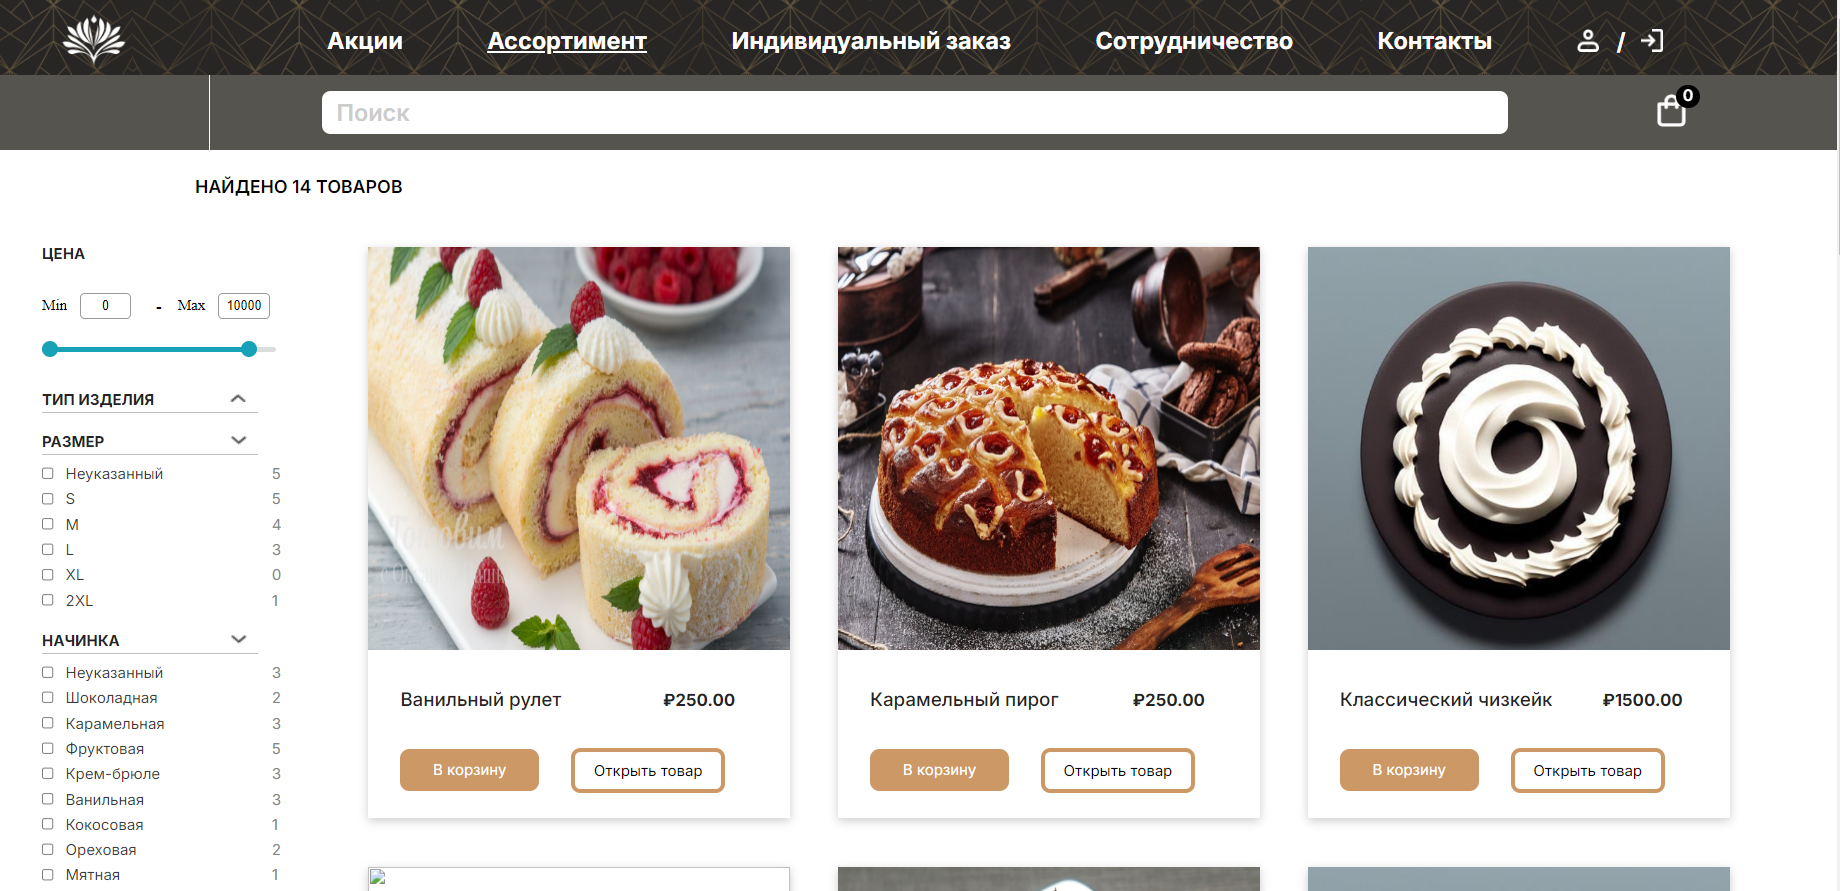Viewport: 1840px width, 891px height.
Task: Click the lotus logo icon
Action: point(94,40)
